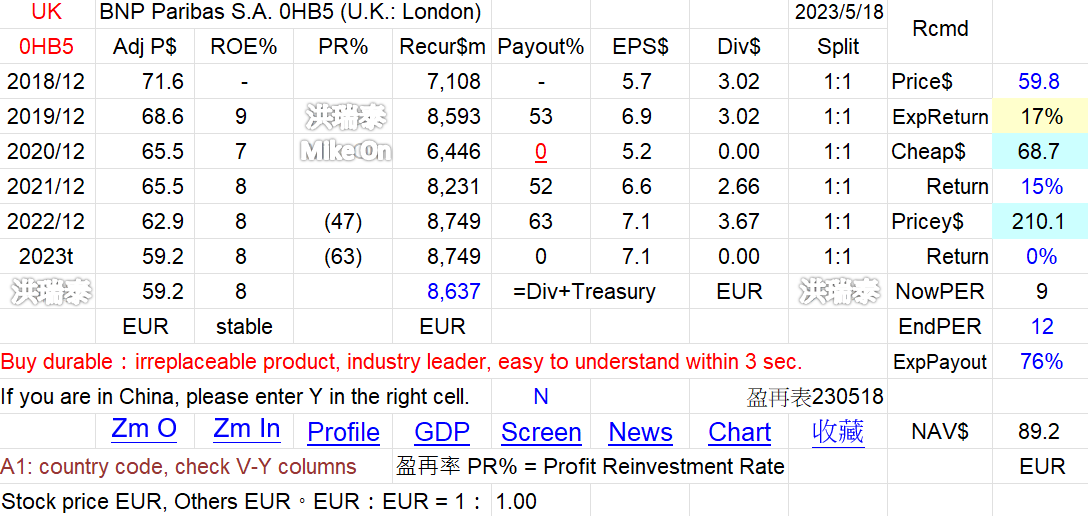Click the 2020/12 EPS$ value 5.2
Image resolution: width=1088 pixels, height=516 pixels.
pyautogui.click(x=636, y=151)
